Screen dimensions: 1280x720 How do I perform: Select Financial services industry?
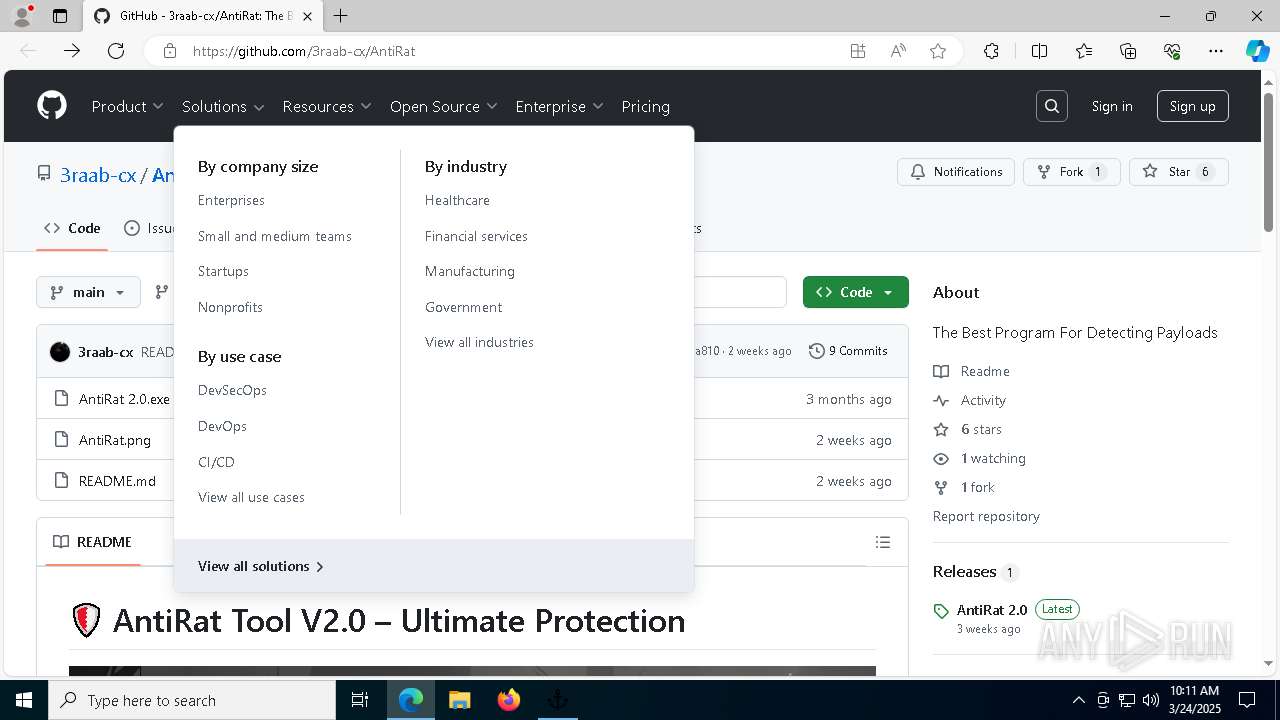tap(476, 236)
